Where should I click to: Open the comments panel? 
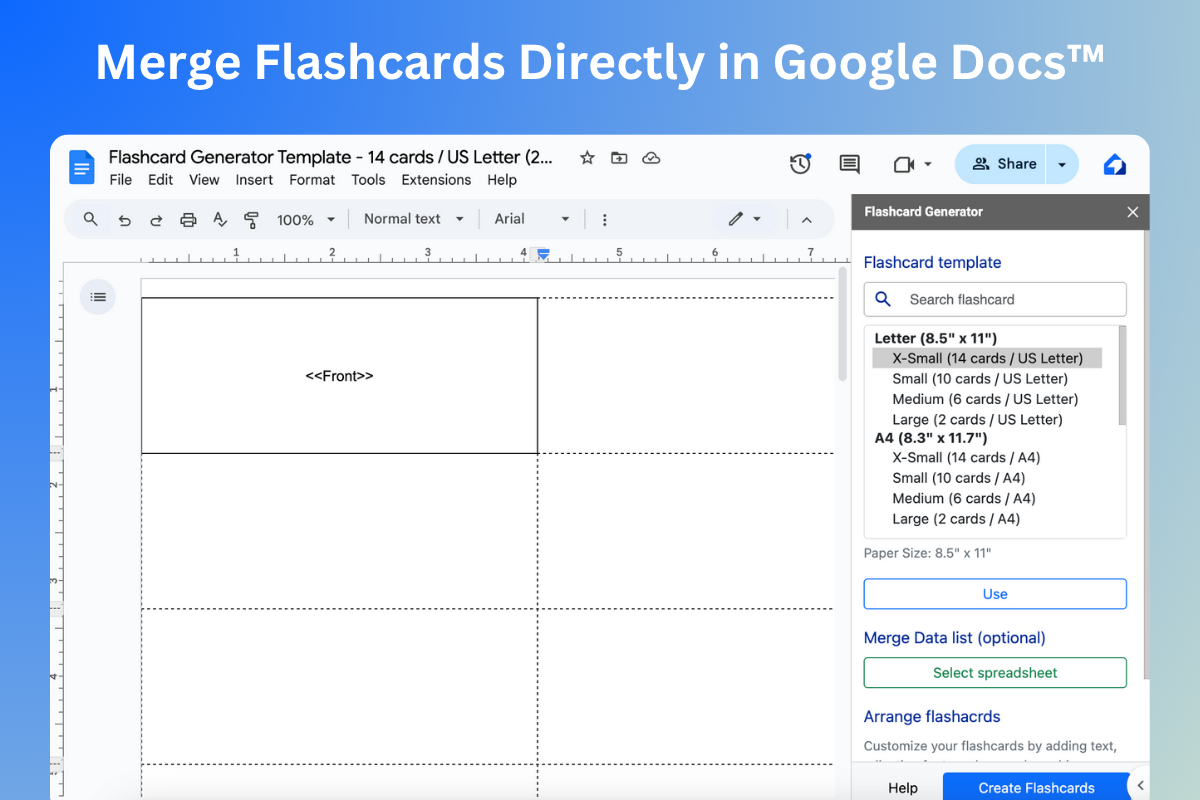849,163
